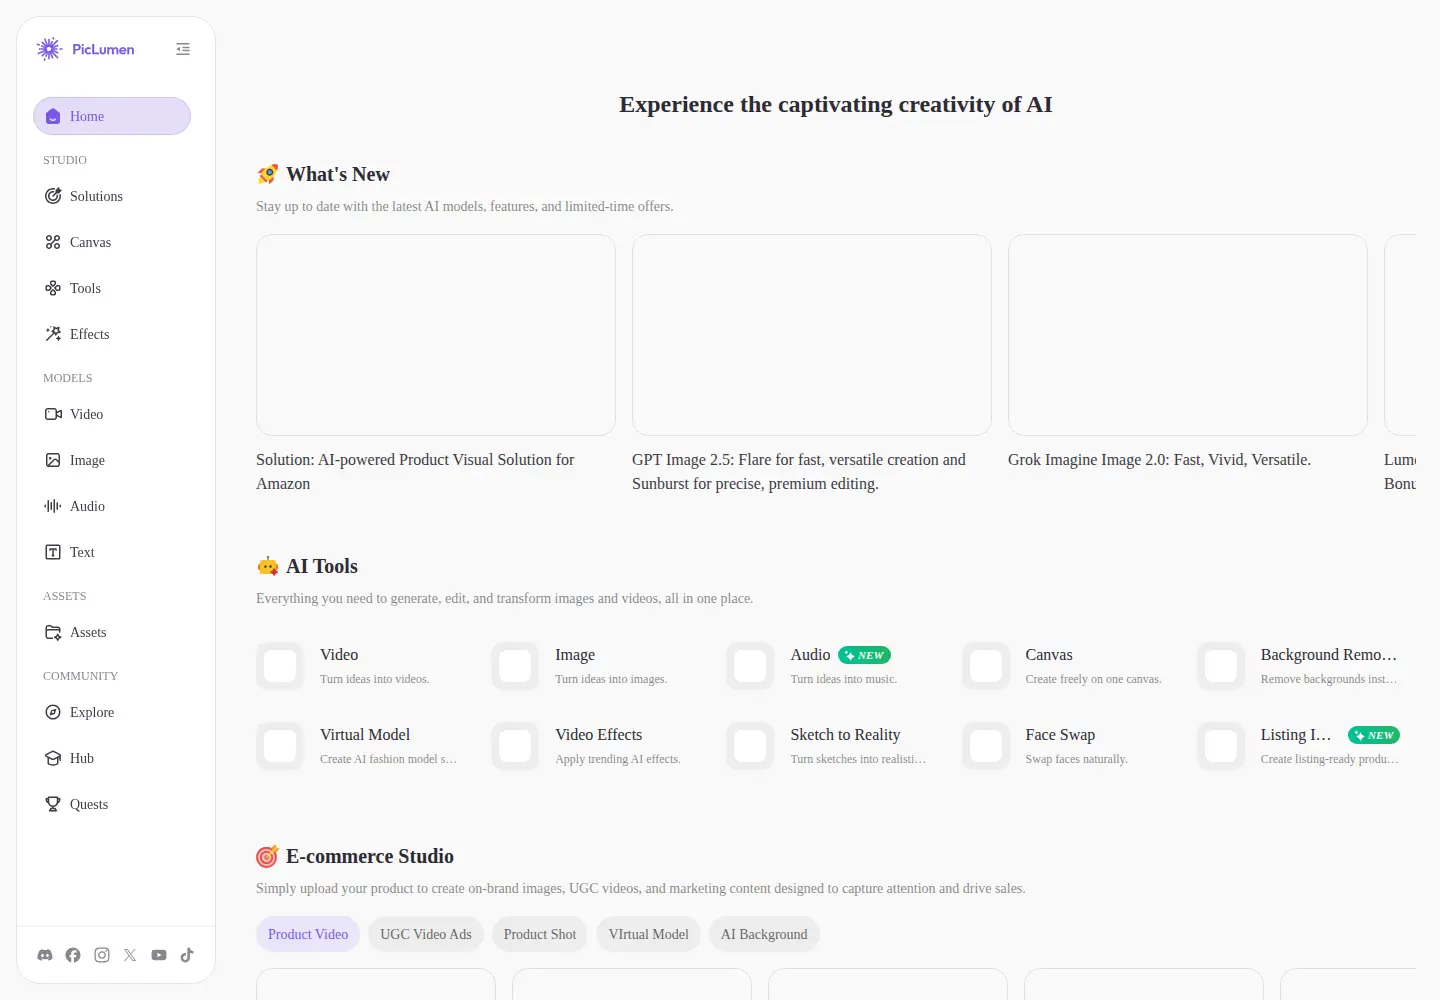Open the Instagram social icon
This screenshot has height=1000, width=1440.
102,955
